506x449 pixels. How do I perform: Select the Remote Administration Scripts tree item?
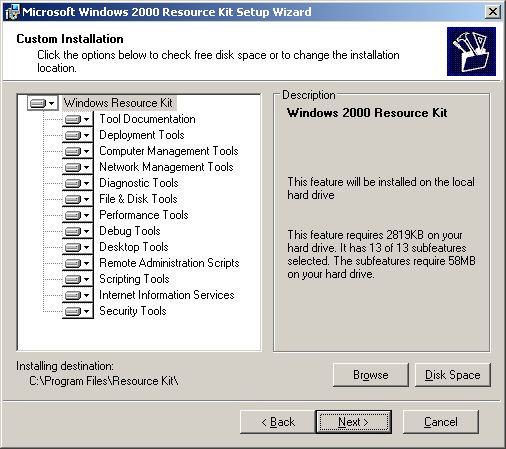(x=169, y=263)
